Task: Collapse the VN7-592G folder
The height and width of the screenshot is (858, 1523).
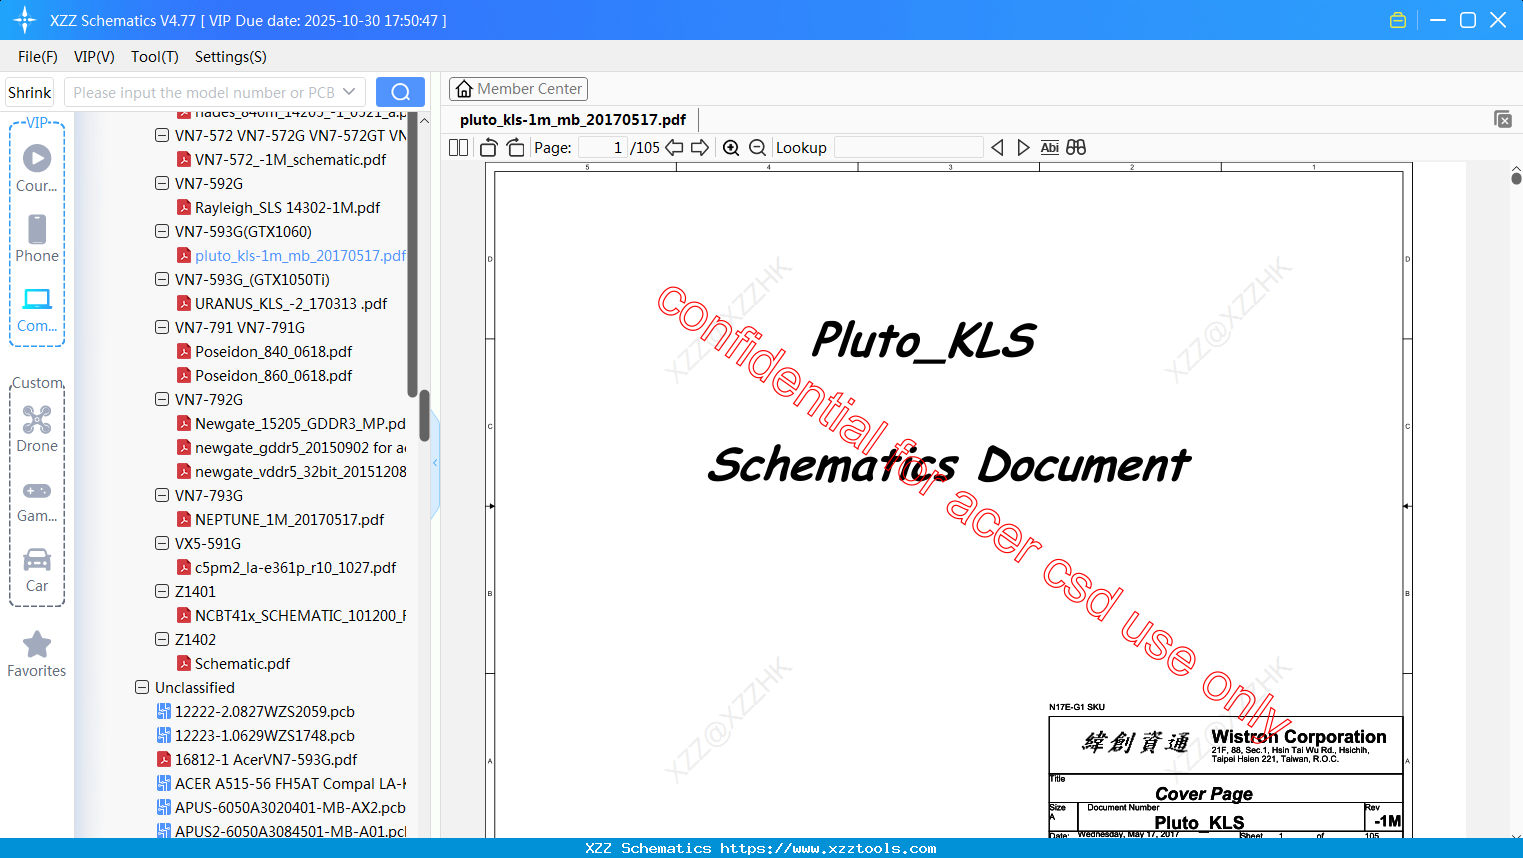Action: click(162, 183)
